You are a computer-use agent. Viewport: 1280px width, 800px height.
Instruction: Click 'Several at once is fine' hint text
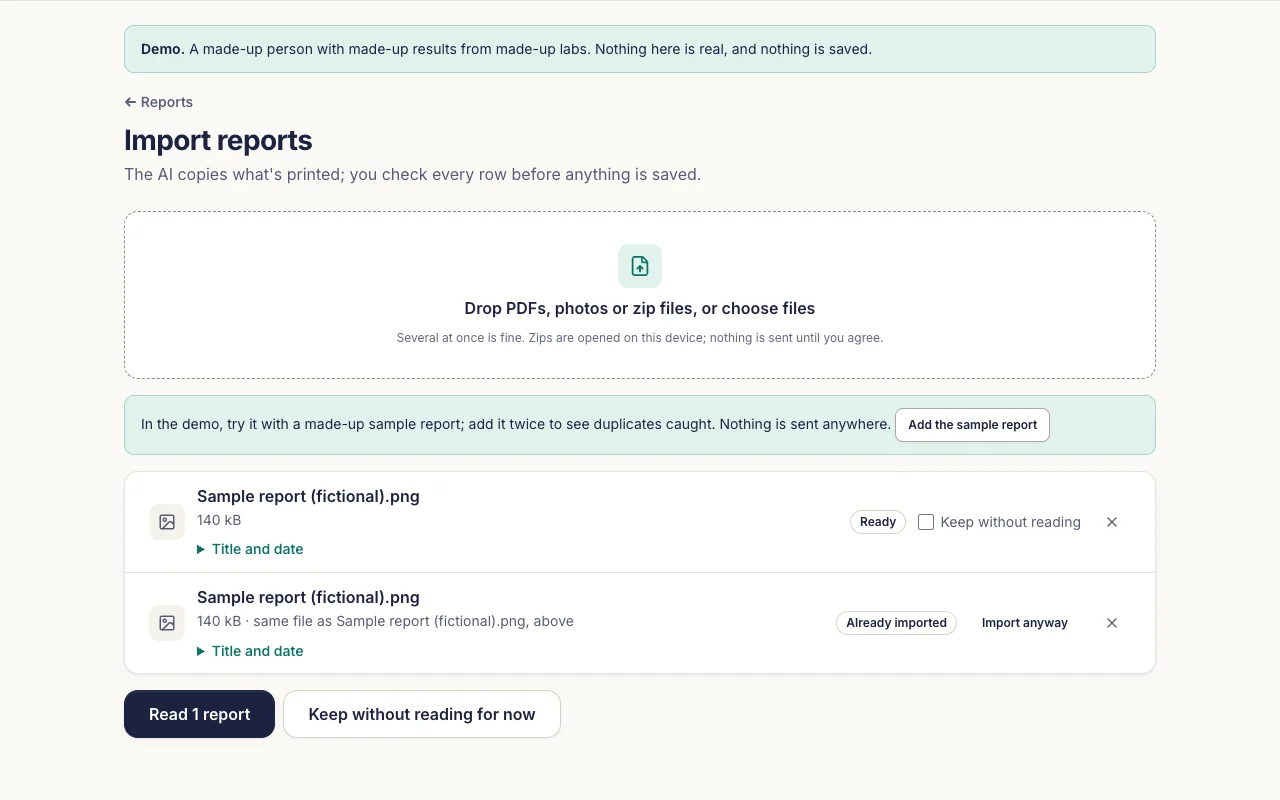coord(640,338)
